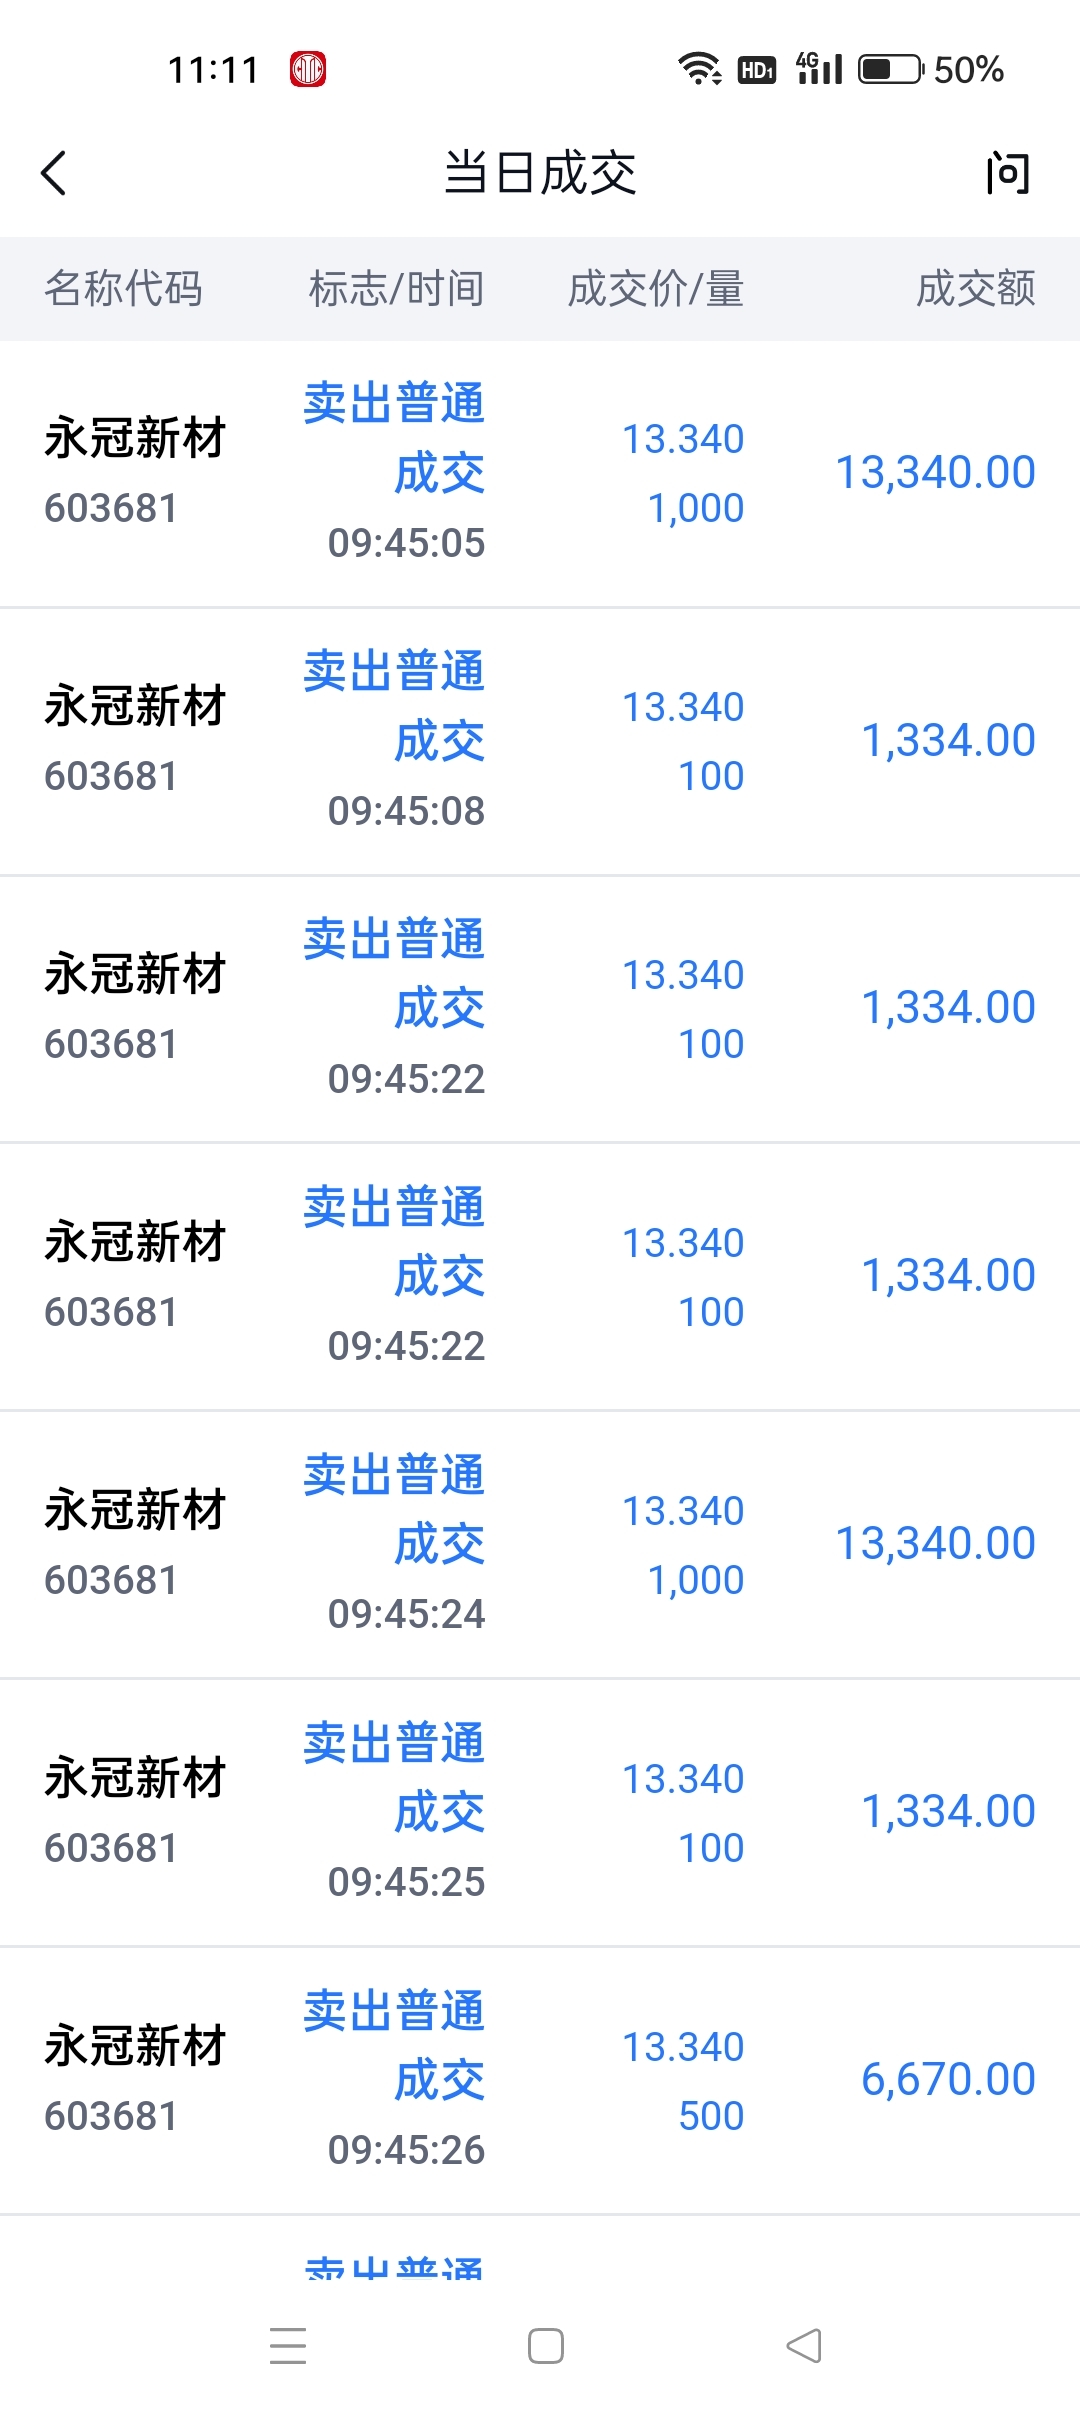Open trade record at 09:45:26
Image resolution: width=1080 pixels, height=2412 pixels.
(x=540, y=2081)
